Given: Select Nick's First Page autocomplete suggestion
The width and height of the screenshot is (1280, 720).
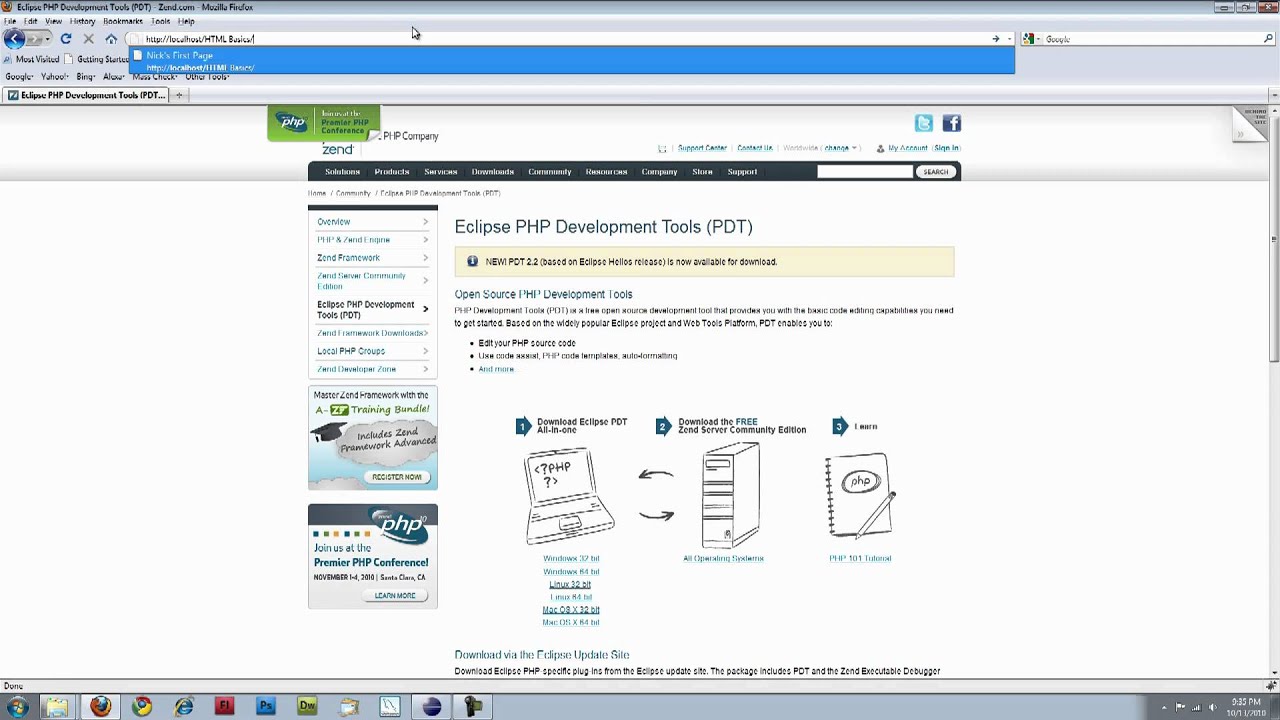Looking at the screenshot, I should (x=571, y=61).
